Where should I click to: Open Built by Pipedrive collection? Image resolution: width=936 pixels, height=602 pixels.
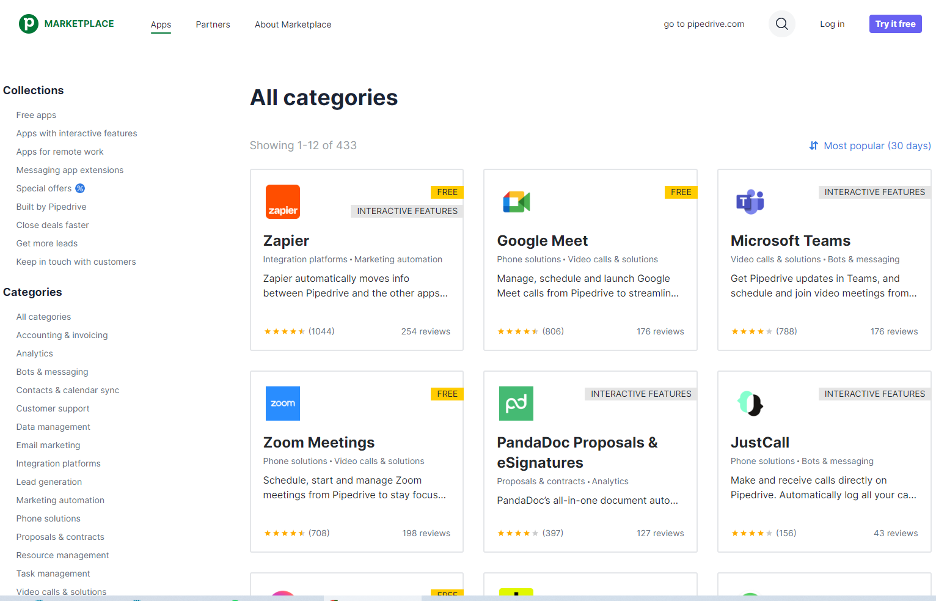[51, 207]
